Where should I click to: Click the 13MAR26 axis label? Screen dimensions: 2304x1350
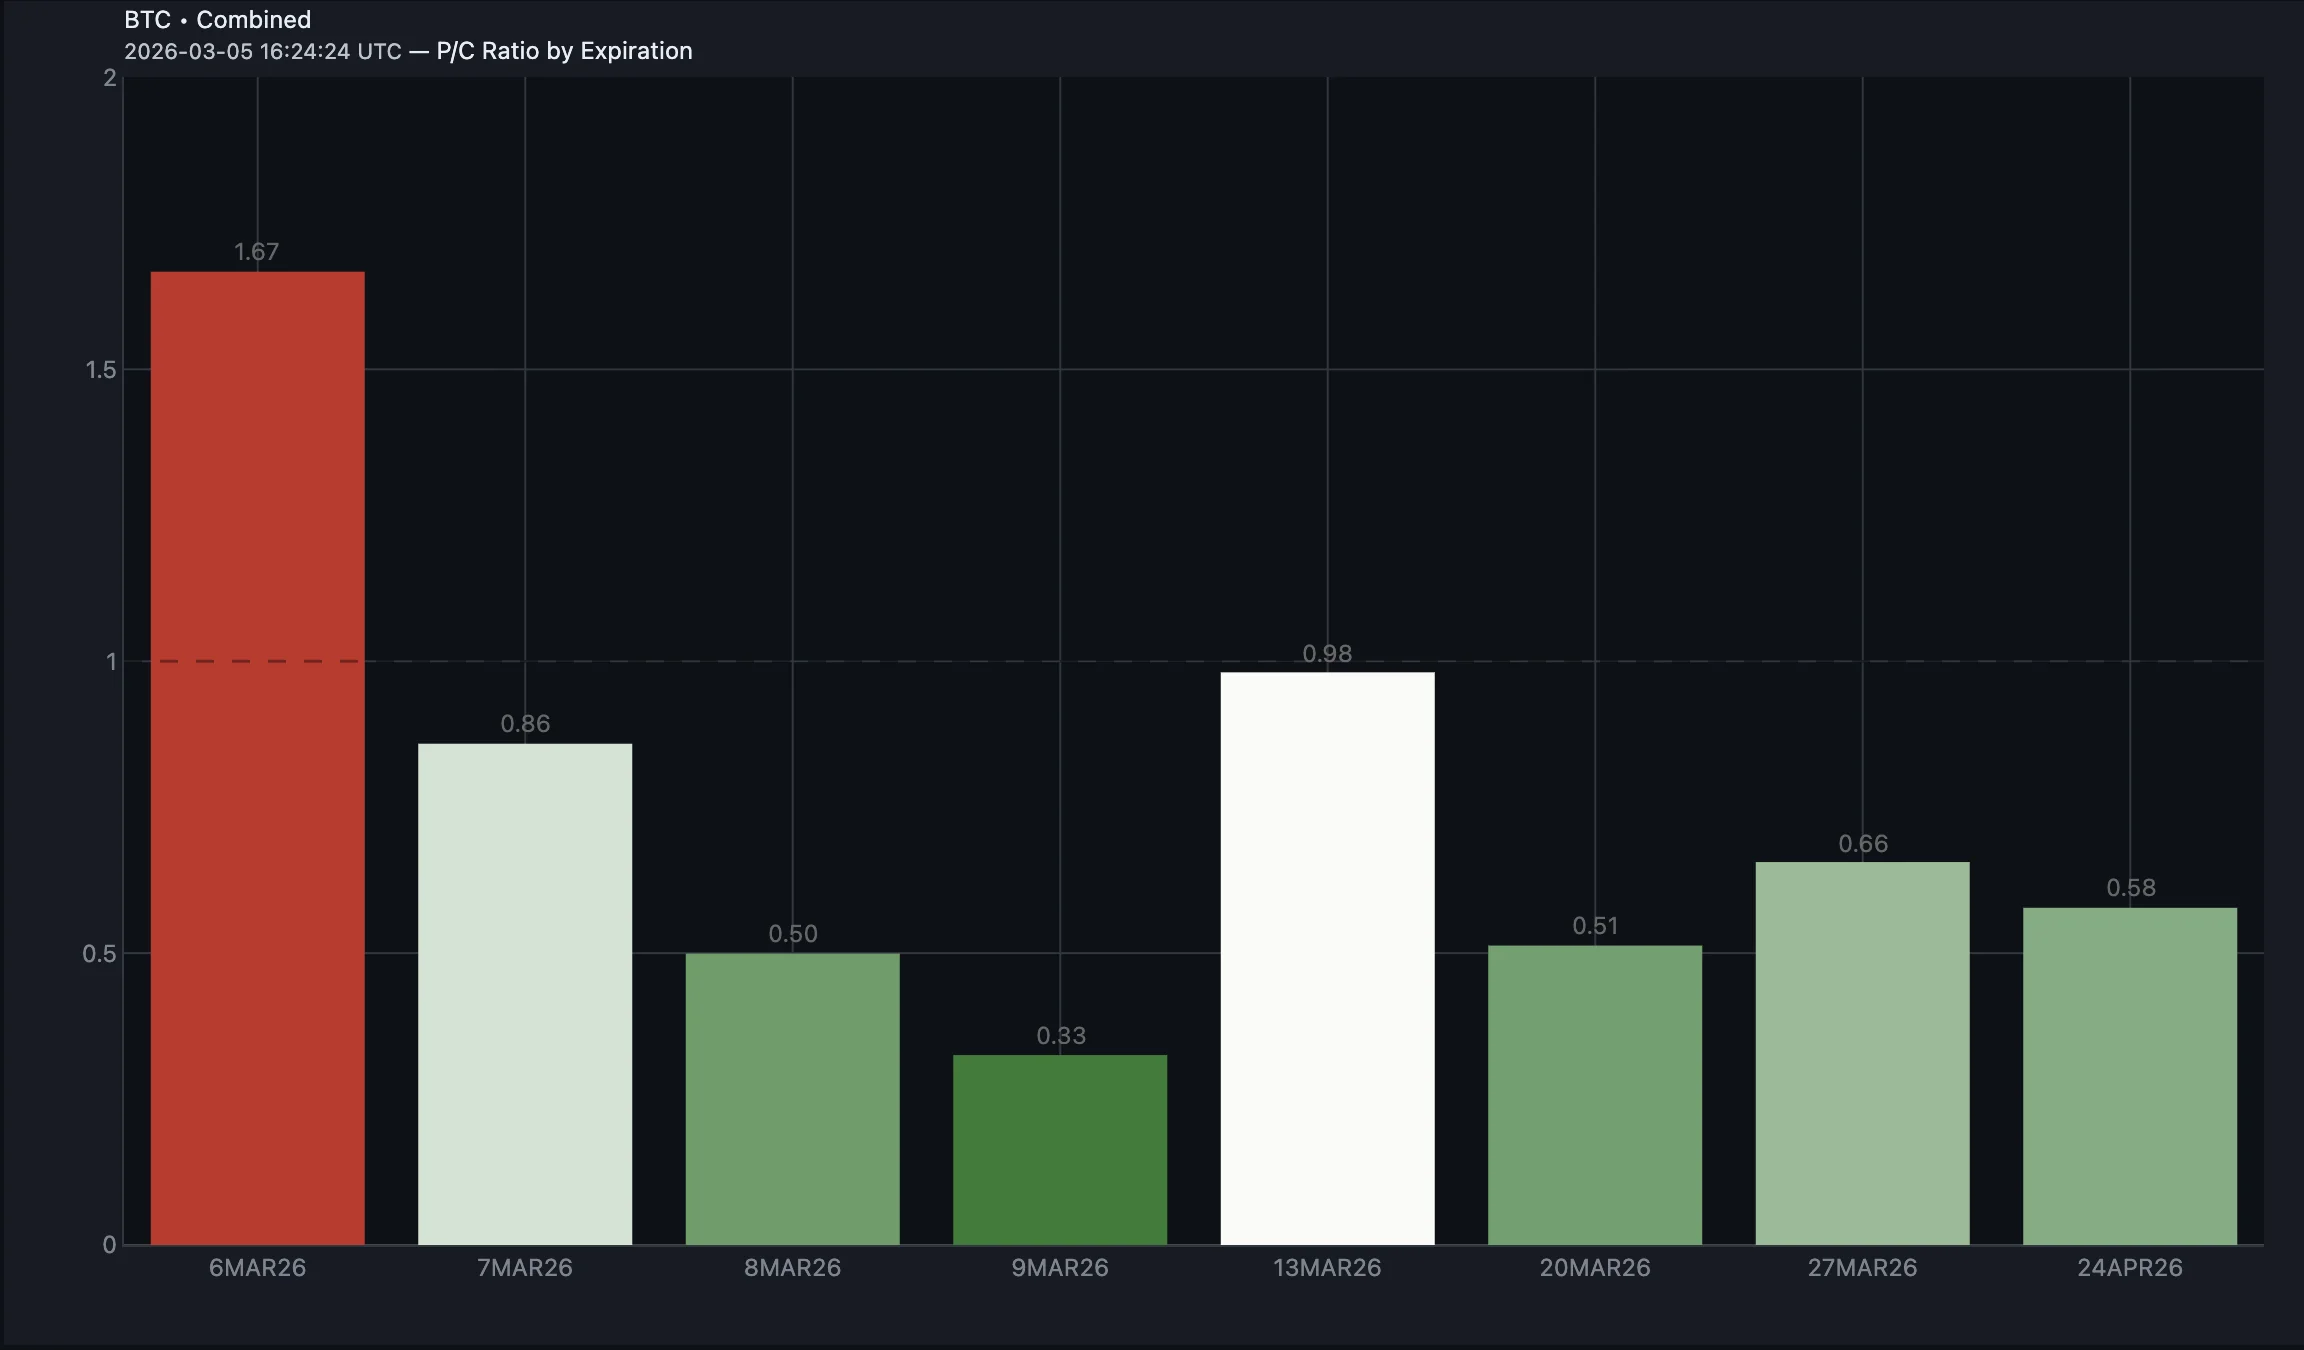(1327, 1268)
